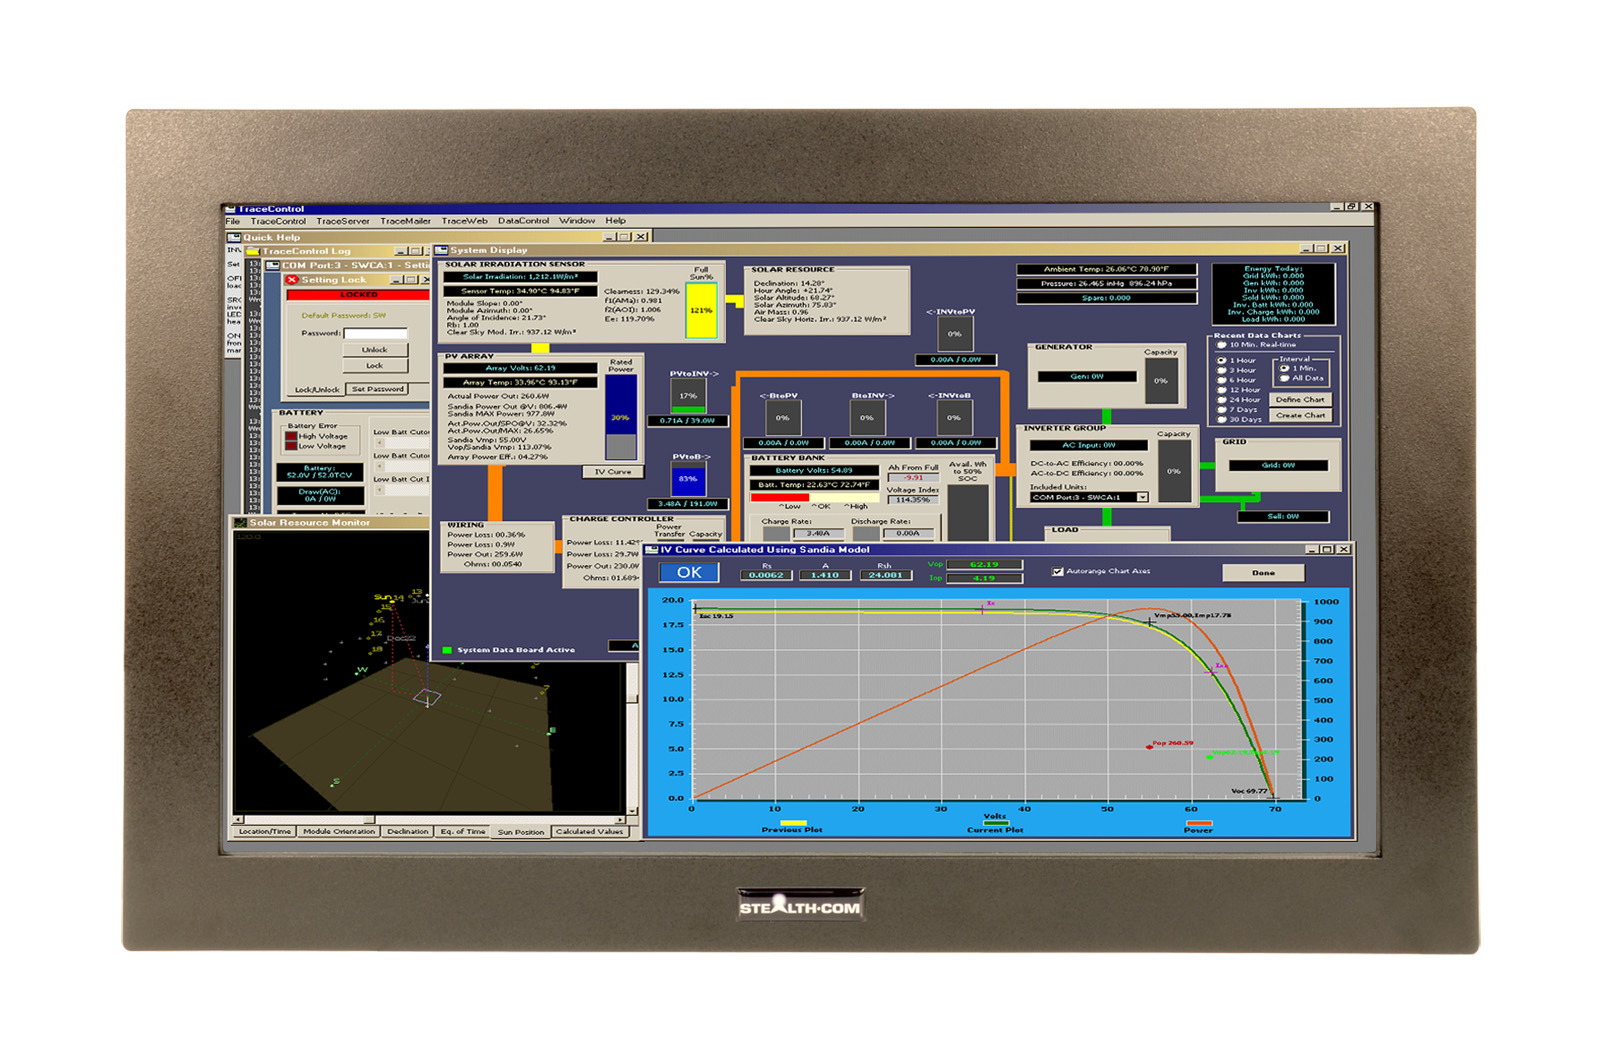Click the TraceControl application title bar icon
The width and height of the screenshot is (1600, 1060).
pyautogui.click(x=230, y=209)
